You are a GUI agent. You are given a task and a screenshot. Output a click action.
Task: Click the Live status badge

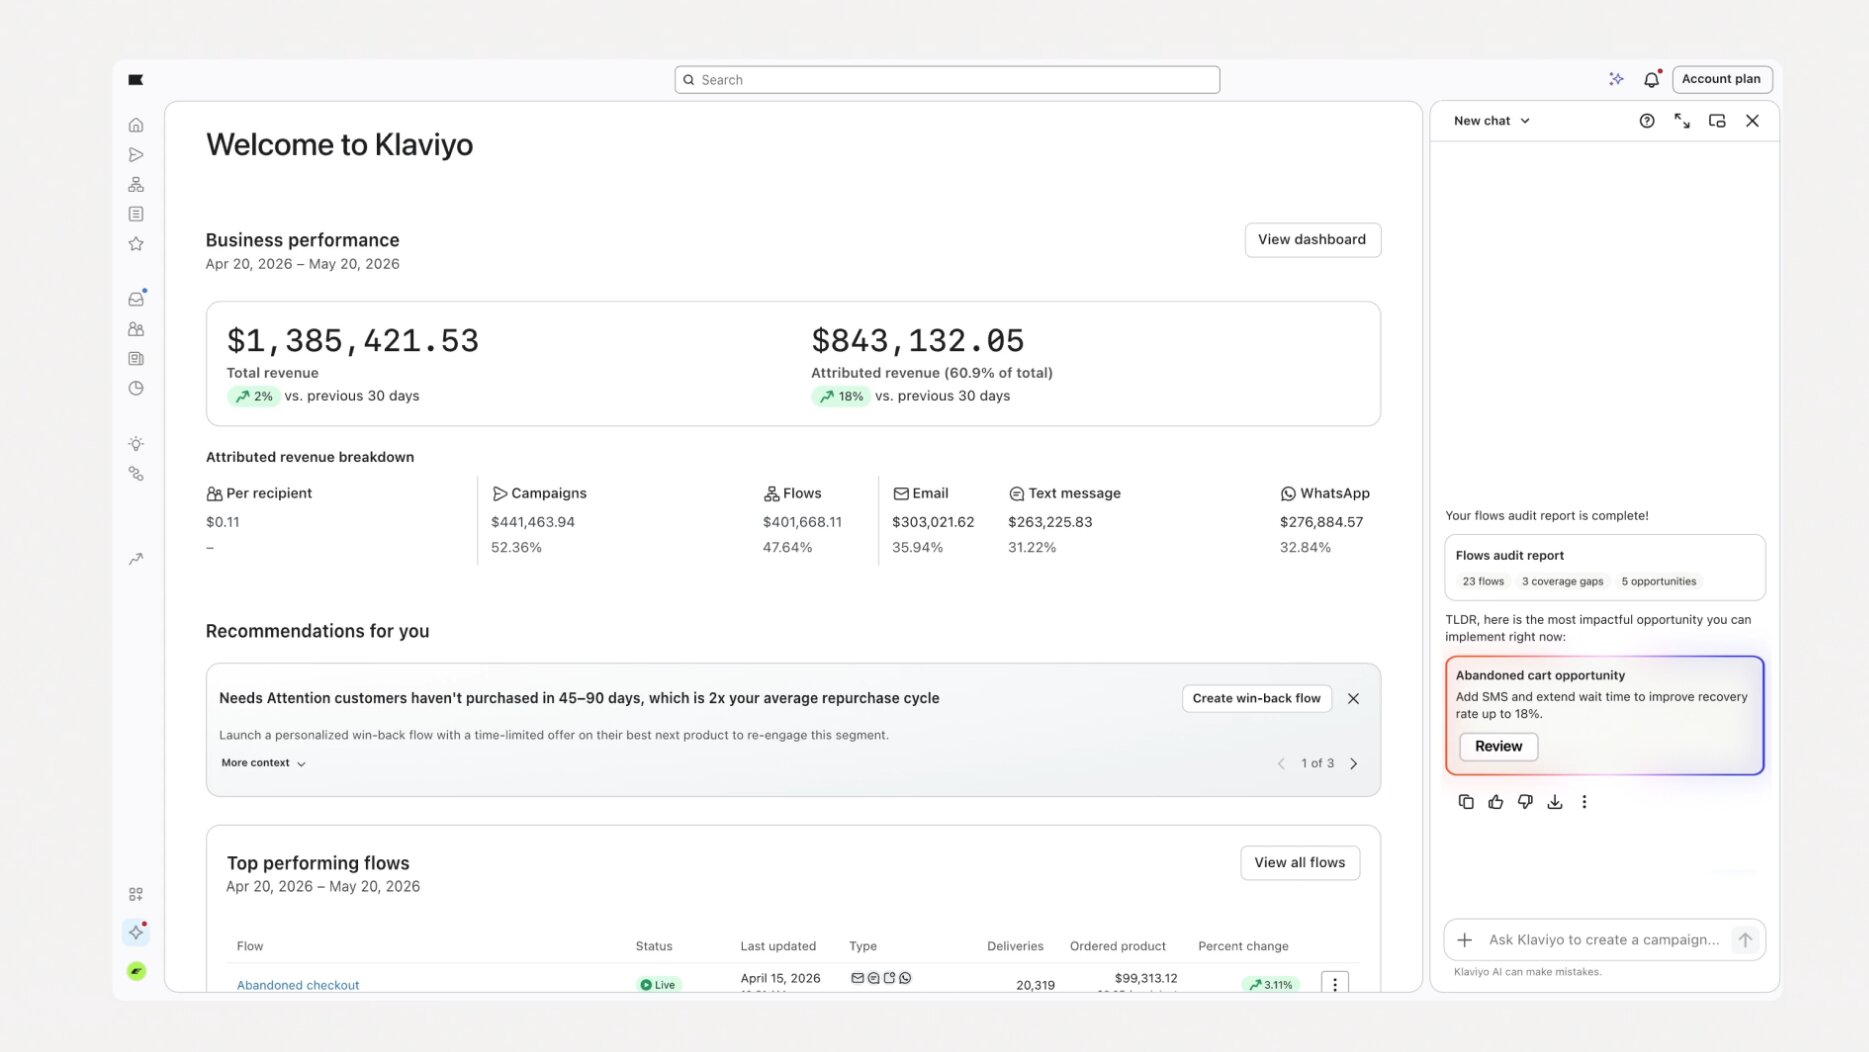[658, 985]
